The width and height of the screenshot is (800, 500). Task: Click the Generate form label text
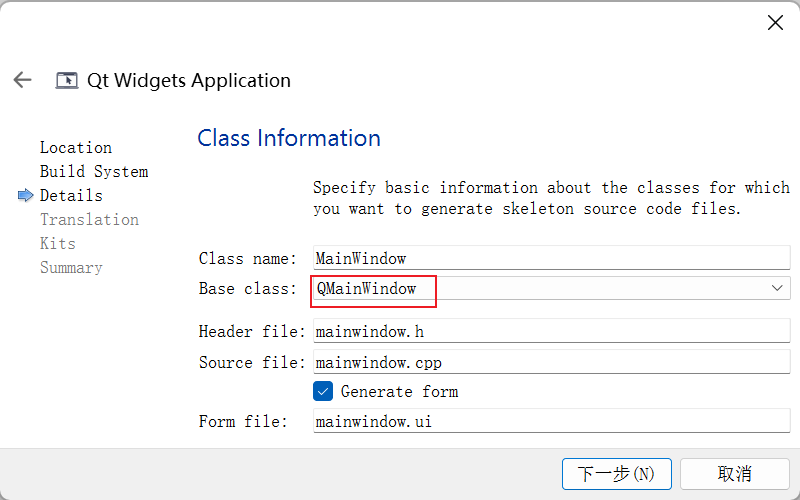(399, 391)
